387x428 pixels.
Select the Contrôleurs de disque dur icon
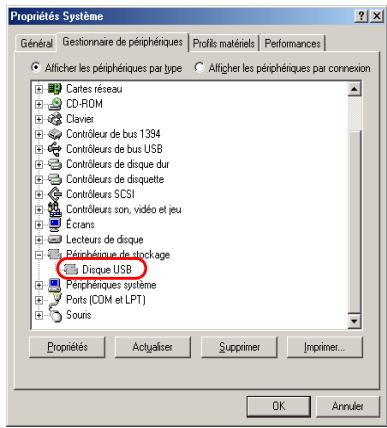click(x=55, y=164)
